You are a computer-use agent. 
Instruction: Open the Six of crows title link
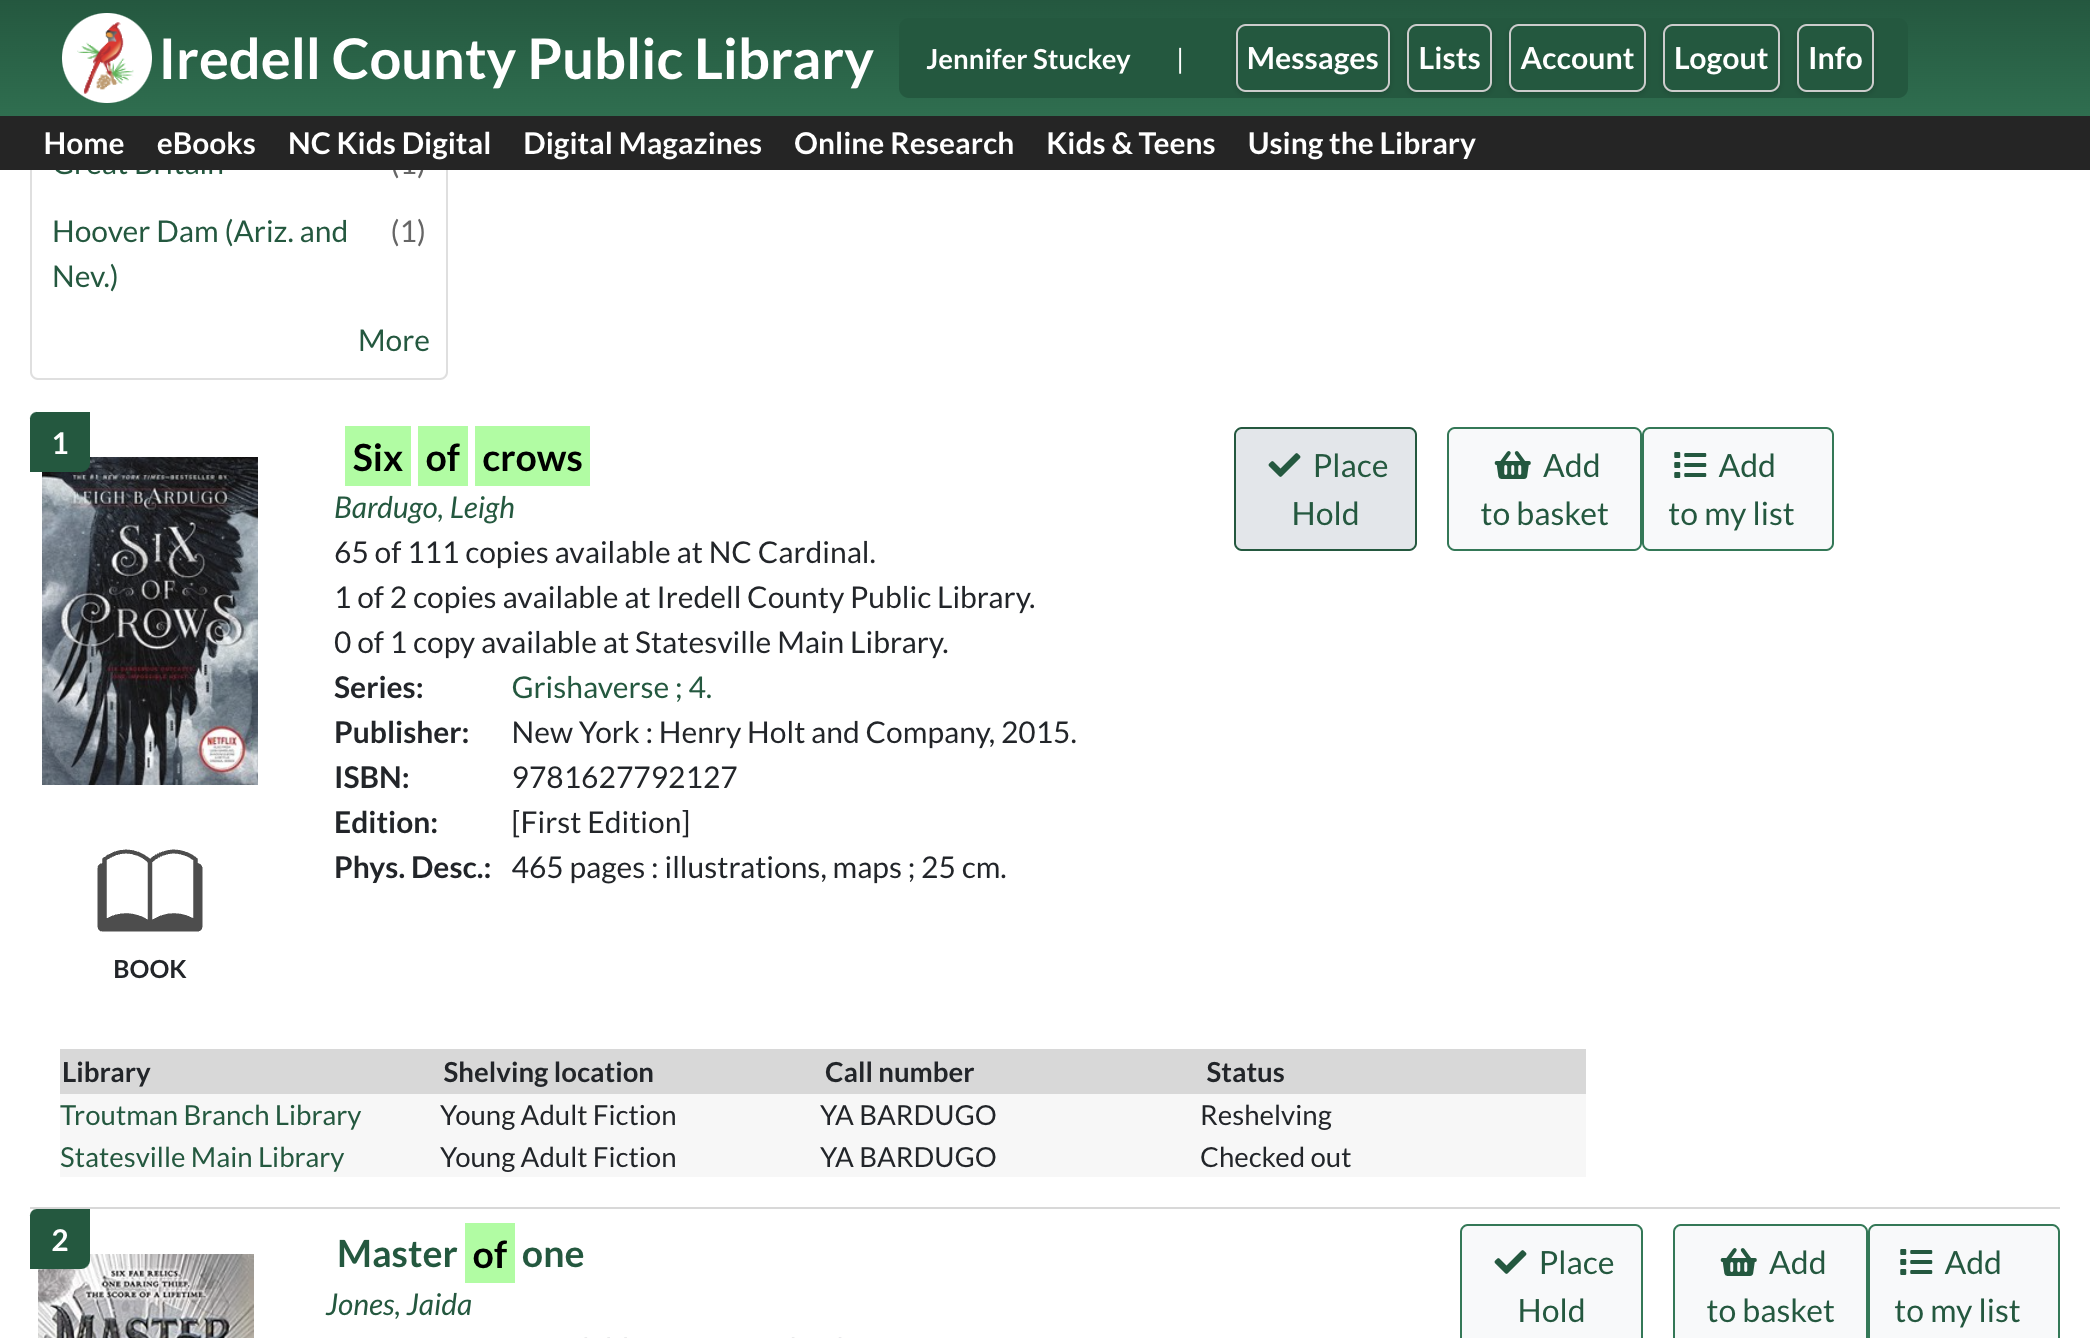tap(467, 457)
